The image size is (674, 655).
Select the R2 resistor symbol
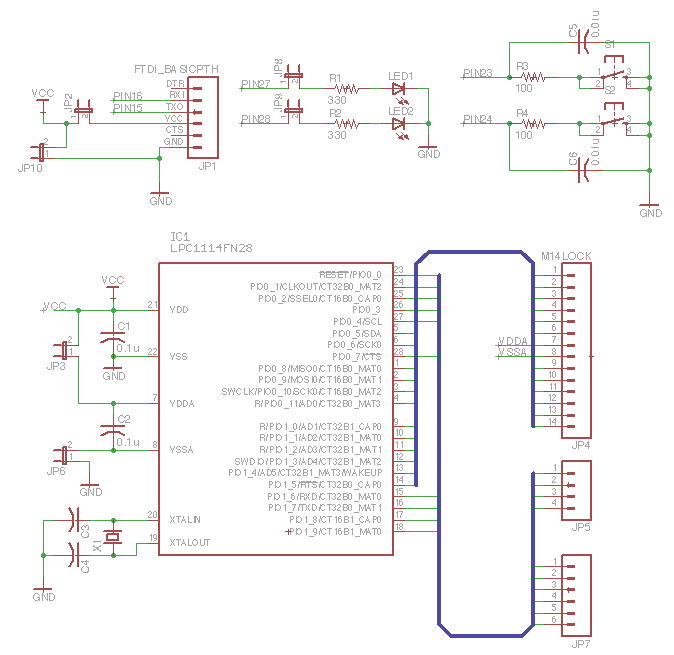point(347,124)
